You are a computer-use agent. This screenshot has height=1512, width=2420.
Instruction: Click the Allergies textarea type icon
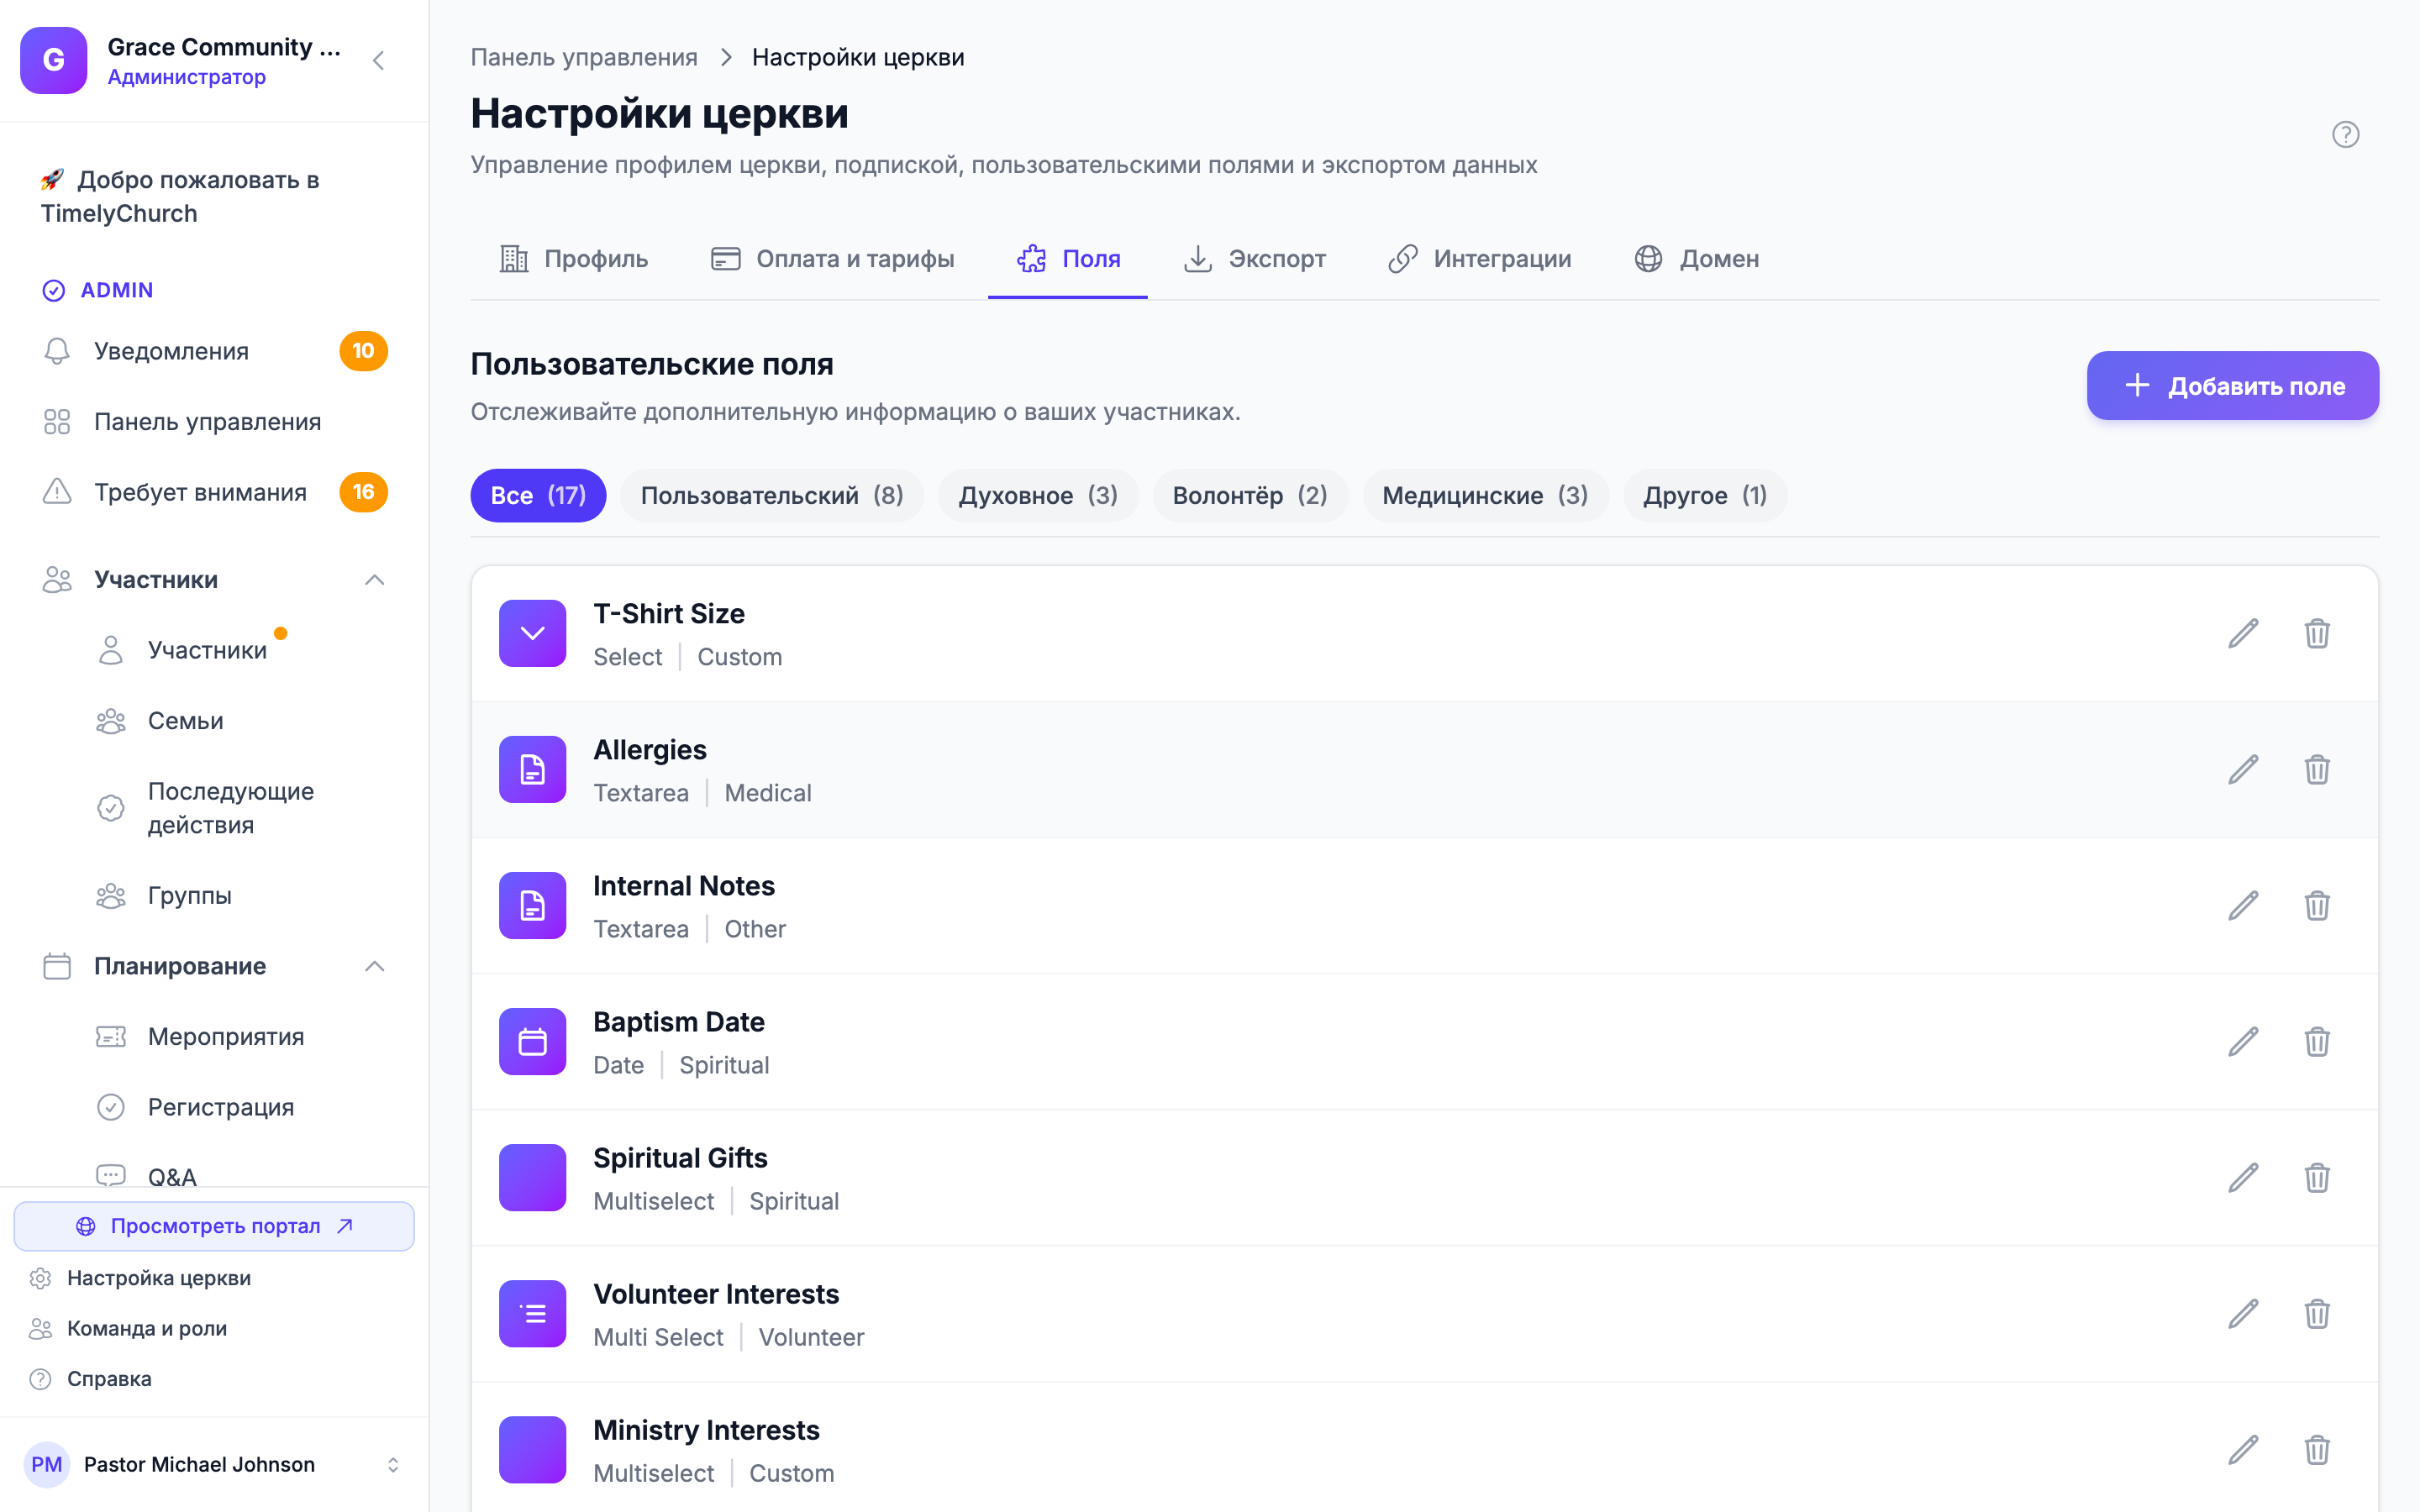532,769
